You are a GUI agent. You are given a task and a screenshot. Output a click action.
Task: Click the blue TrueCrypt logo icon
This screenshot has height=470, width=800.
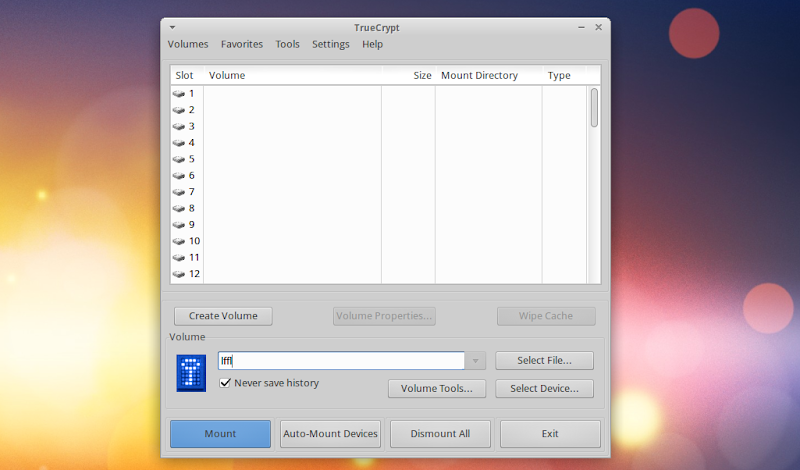[191, 373]
